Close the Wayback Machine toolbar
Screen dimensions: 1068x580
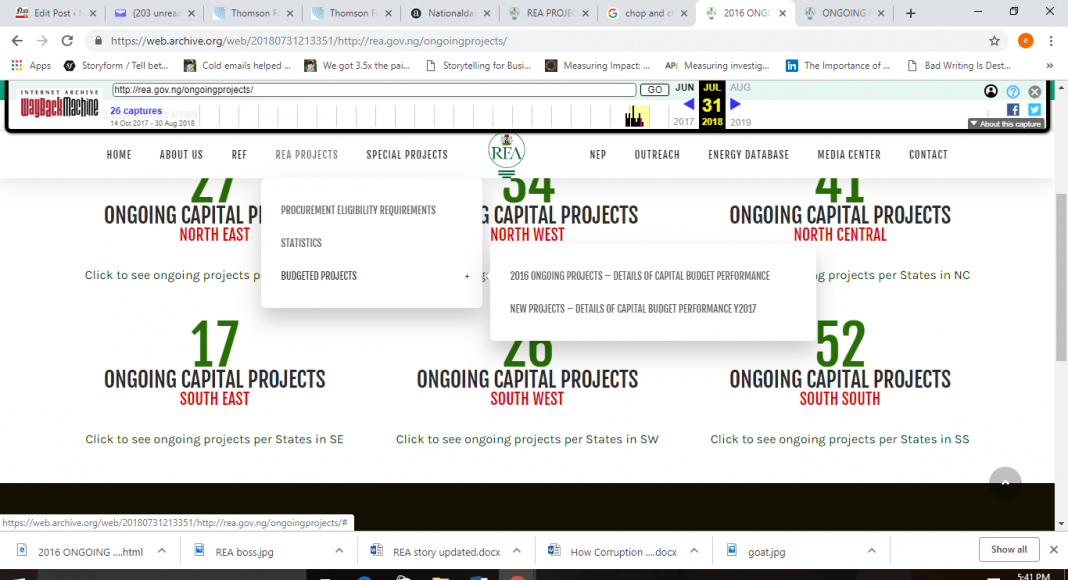pyautogui.click(x=1035, y=91)
